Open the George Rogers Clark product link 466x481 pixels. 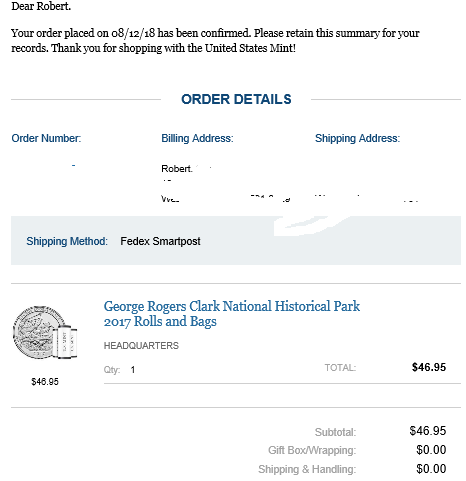pos(232,314)
